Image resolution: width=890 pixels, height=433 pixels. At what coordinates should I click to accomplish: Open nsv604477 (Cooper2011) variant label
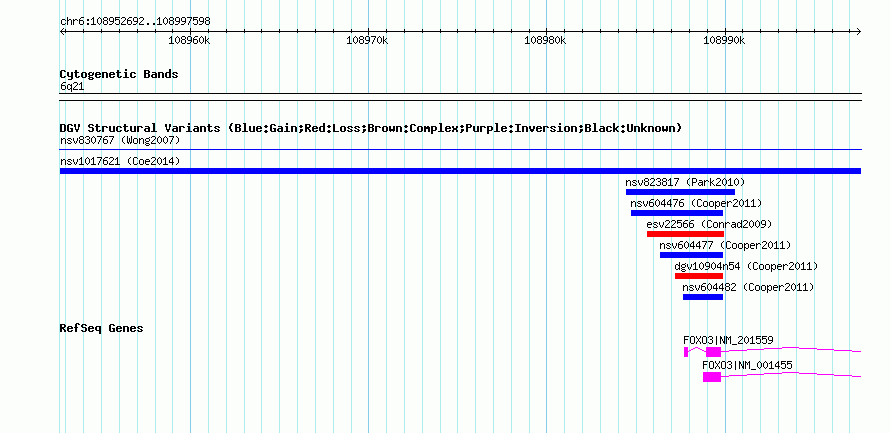tap(725, 245)
